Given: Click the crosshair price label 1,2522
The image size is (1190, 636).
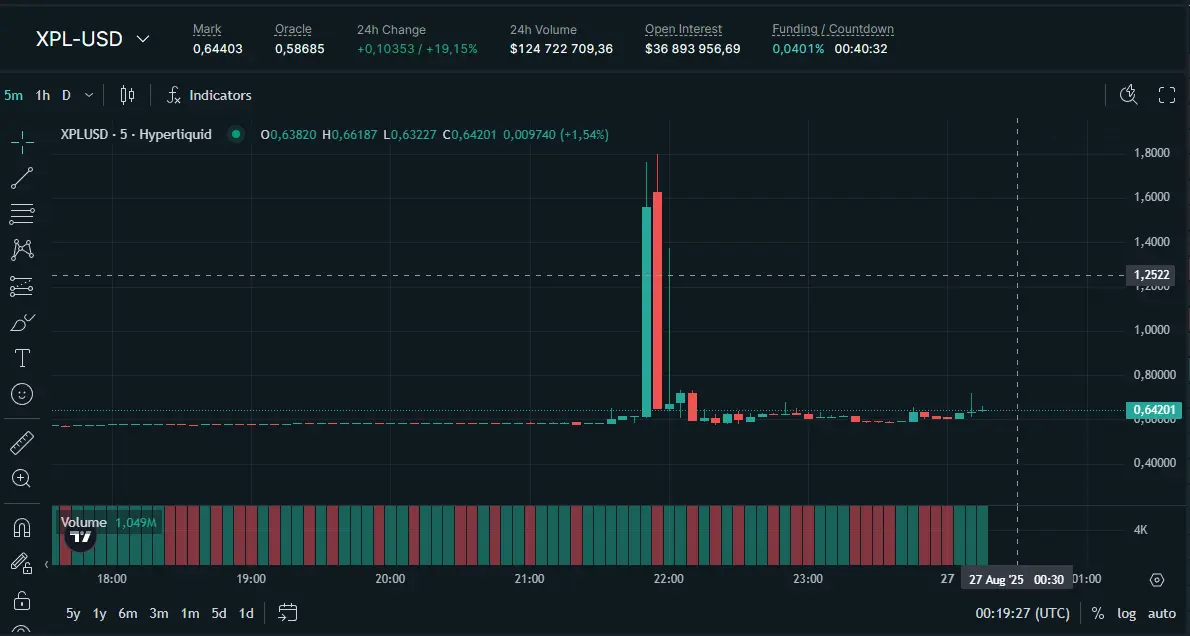Looking at the screenshot, I should (x=1151, y=275).
